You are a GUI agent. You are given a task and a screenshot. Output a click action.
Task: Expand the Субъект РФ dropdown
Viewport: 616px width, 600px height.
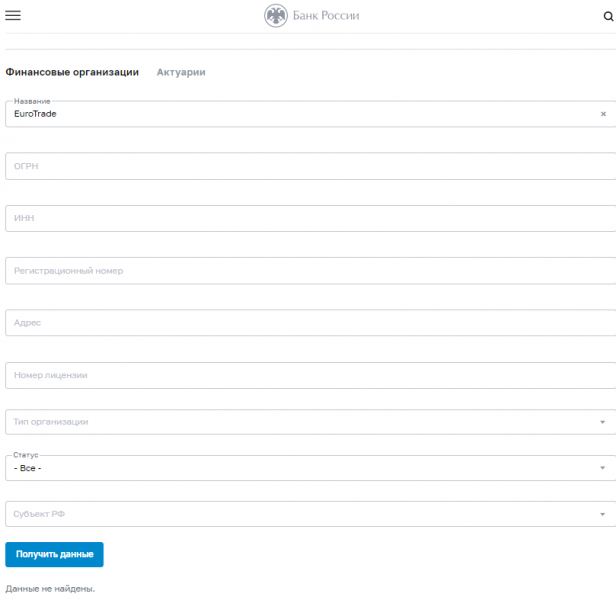tap(310, 514)
